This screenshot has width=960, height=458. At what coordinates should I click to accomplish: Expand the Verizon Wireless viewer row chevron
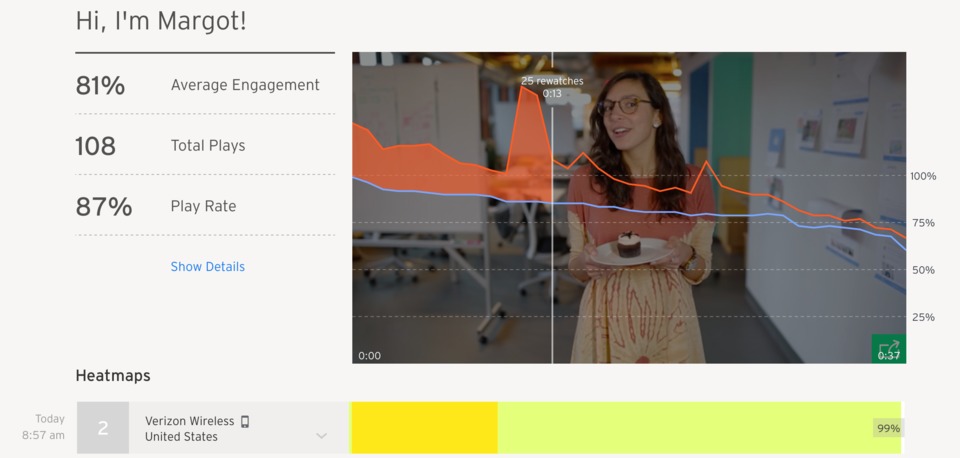click(x=321, y=436)
